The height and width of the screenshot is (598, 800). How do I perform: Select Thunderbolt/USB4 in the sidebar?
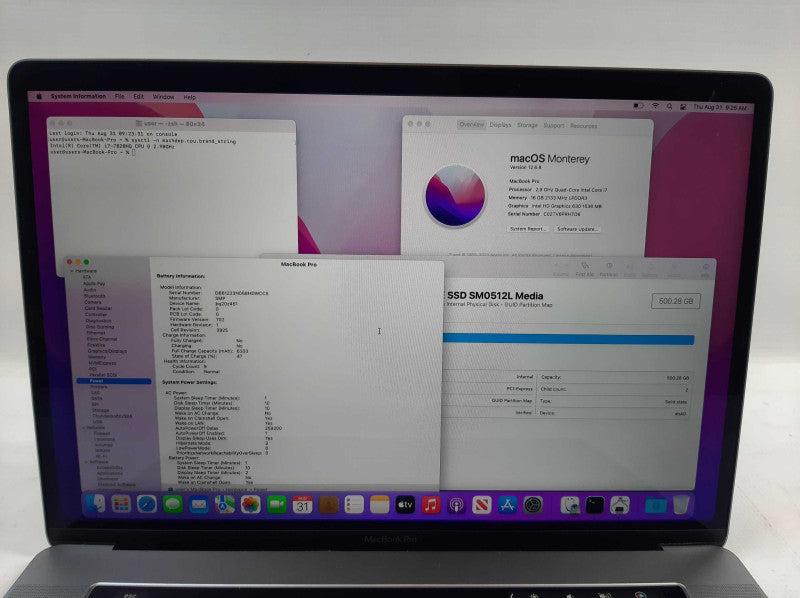tap(112, 416)
